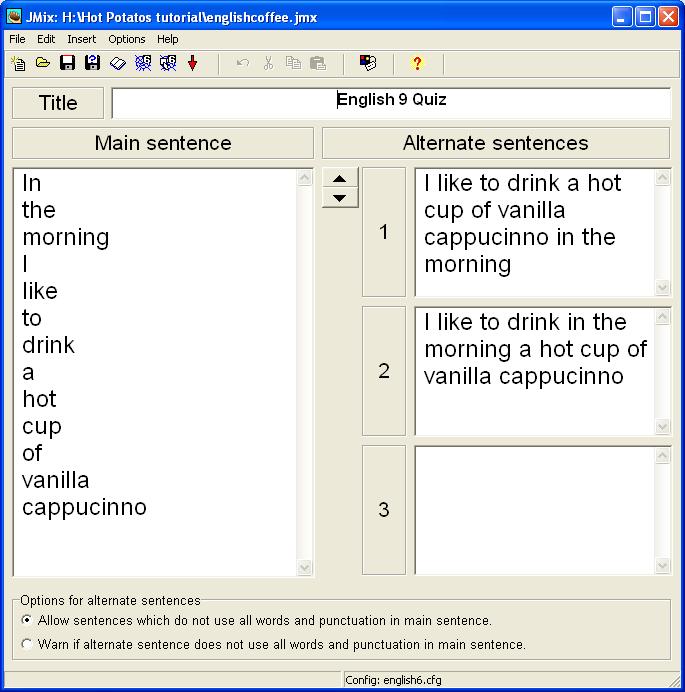The image size is (685, 692).
Task: Click the Save floppy disk icon
Action: pos(67,63)
